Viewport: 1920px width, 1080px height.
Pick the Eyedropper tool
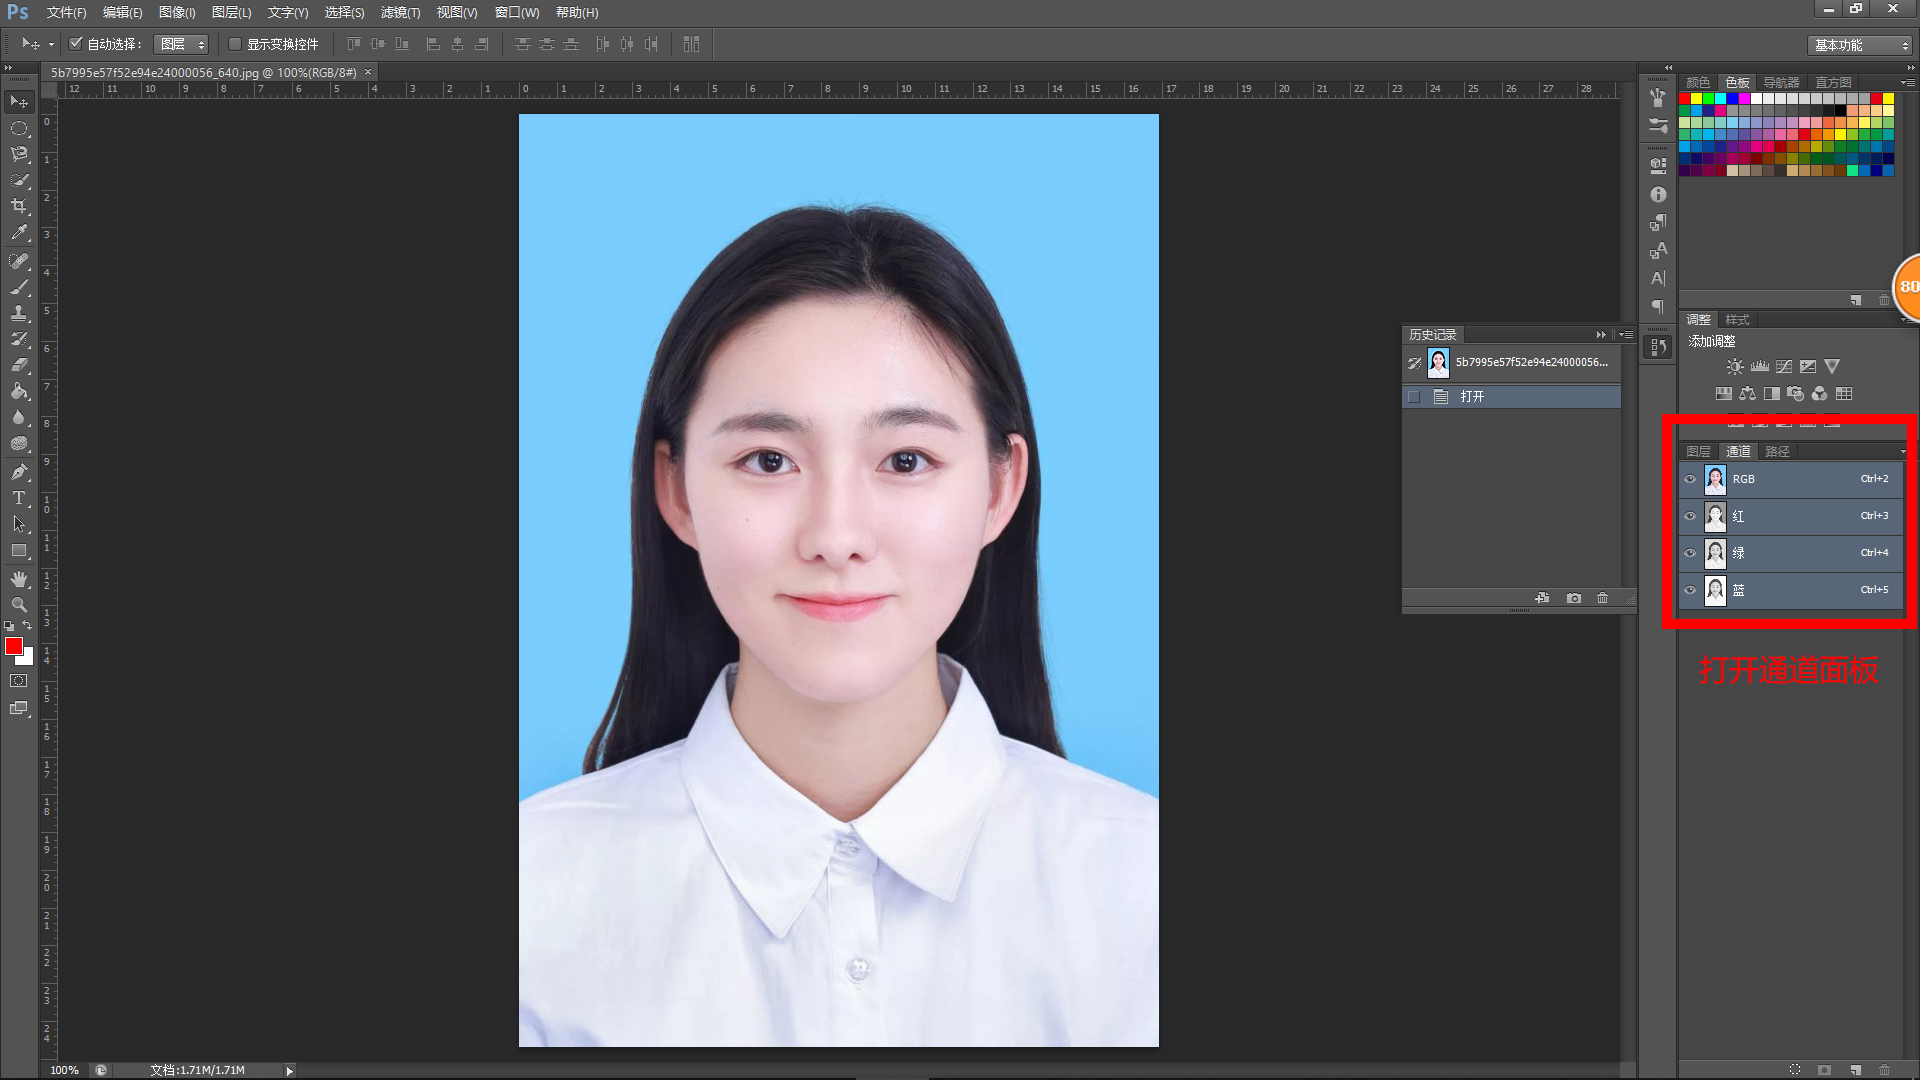click(19, 232)
